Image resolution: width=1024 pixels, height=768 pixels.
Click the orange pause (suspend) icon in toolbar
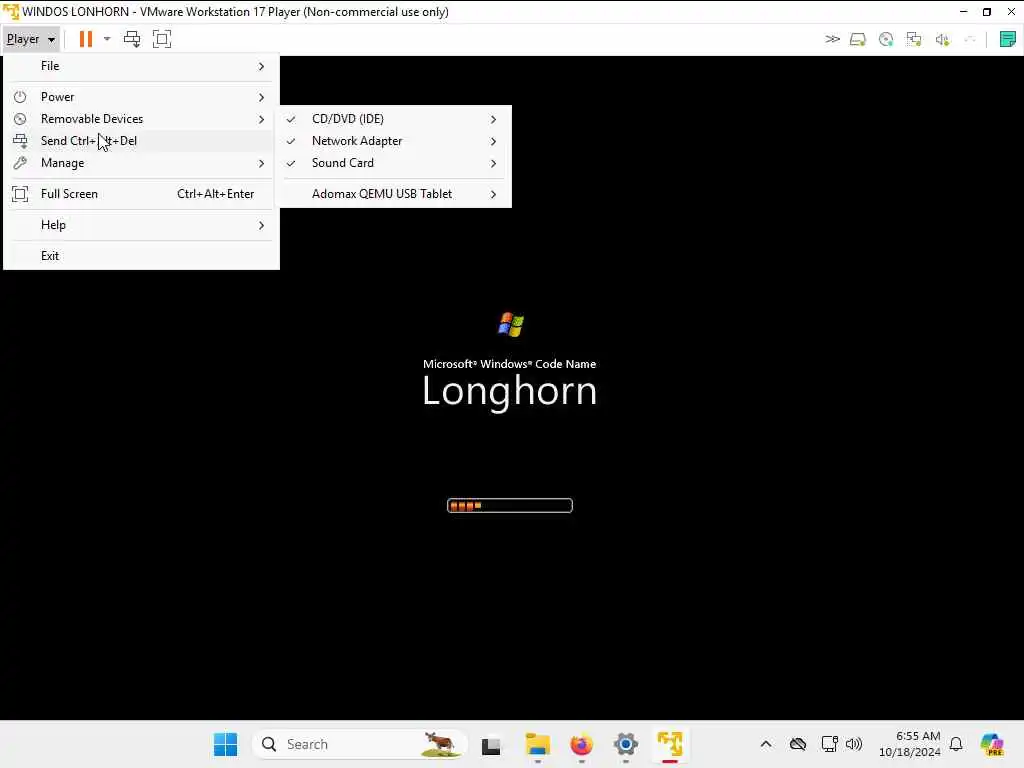pos(86,39)
